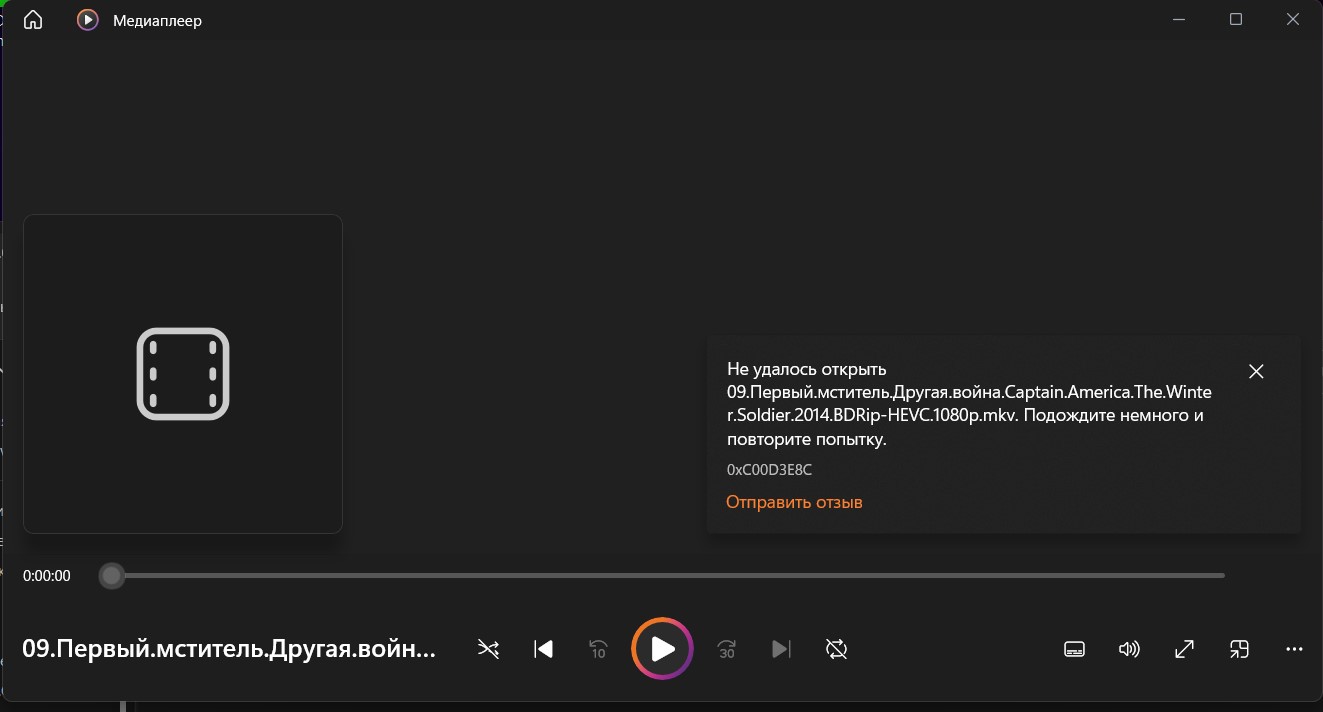Rewind 10 seconds back
The height and width of the screenshot is (712, 1323).
598,649
